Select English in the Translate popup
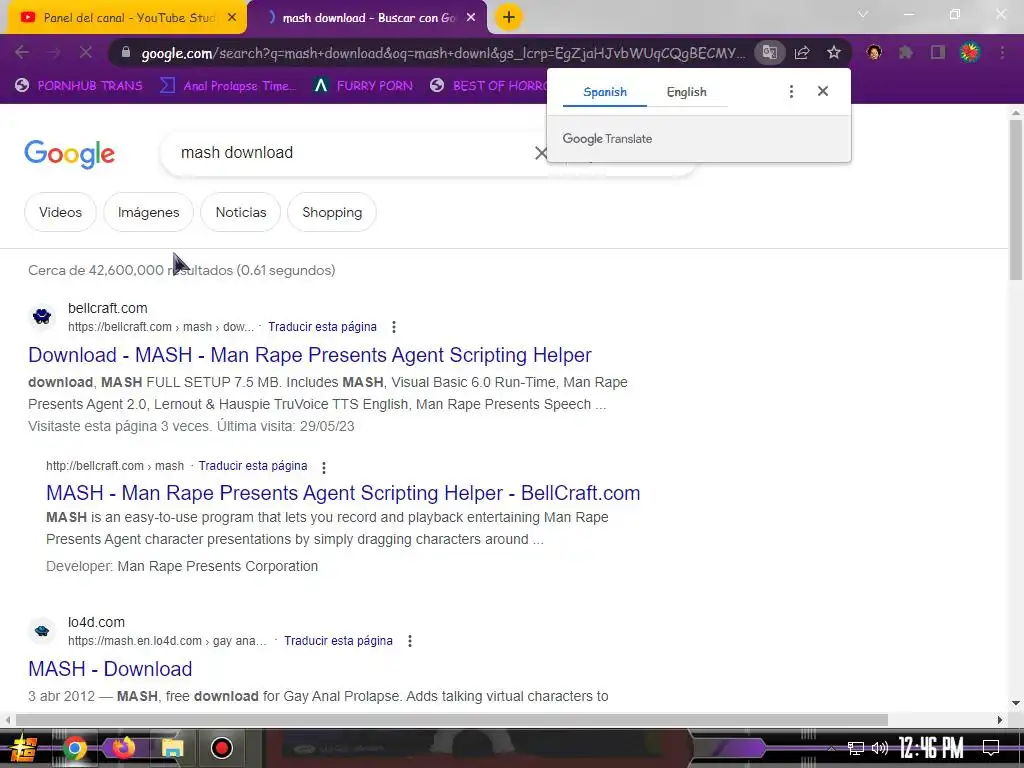This screenshot has width=1024, height=768. (686, 92)
